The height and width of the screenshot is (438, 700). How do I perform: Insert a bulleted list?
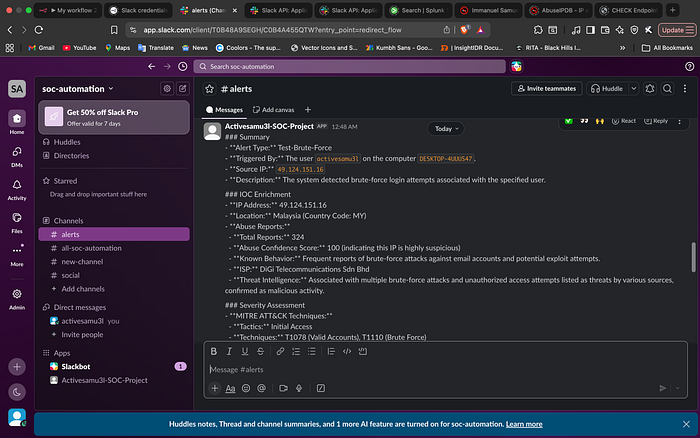coord(312,351)
